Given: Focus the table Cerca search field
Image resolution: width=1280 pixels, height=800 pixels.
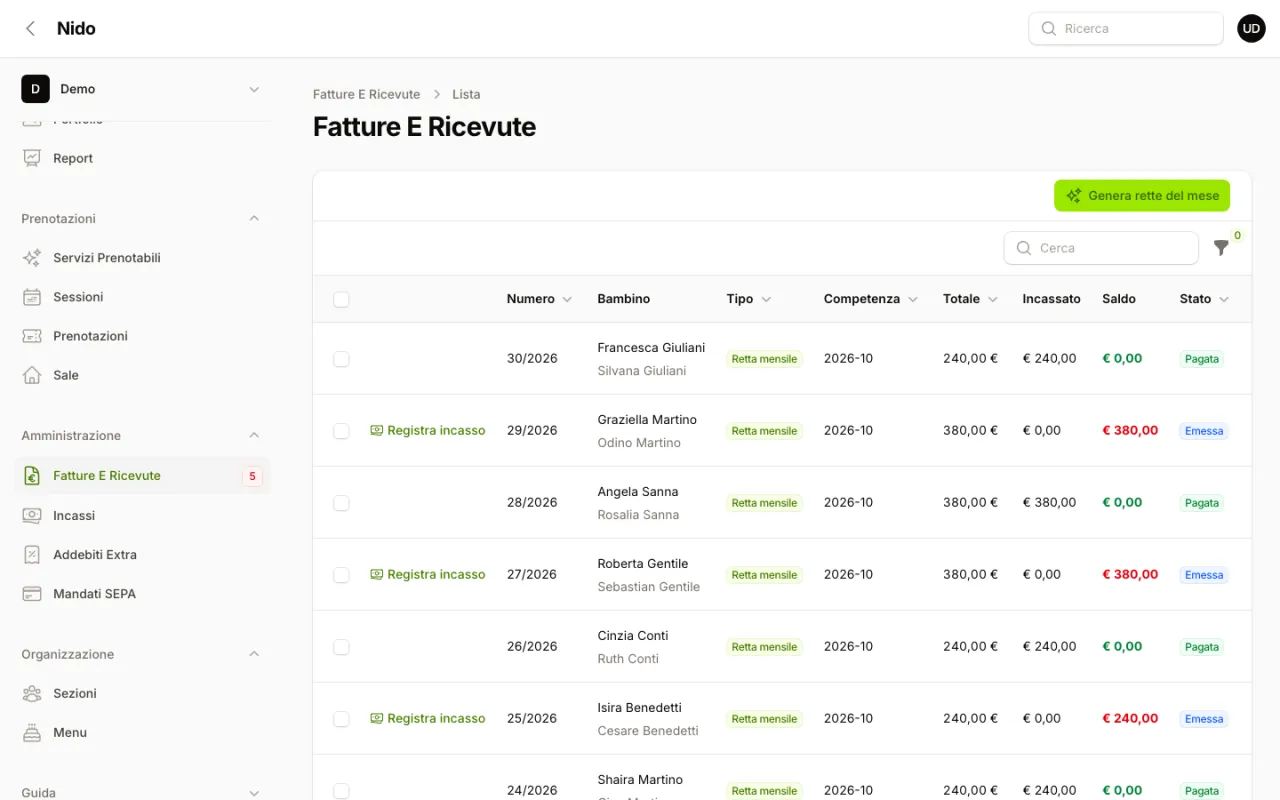Looking at the screenshot, I should pos(1101,248).
